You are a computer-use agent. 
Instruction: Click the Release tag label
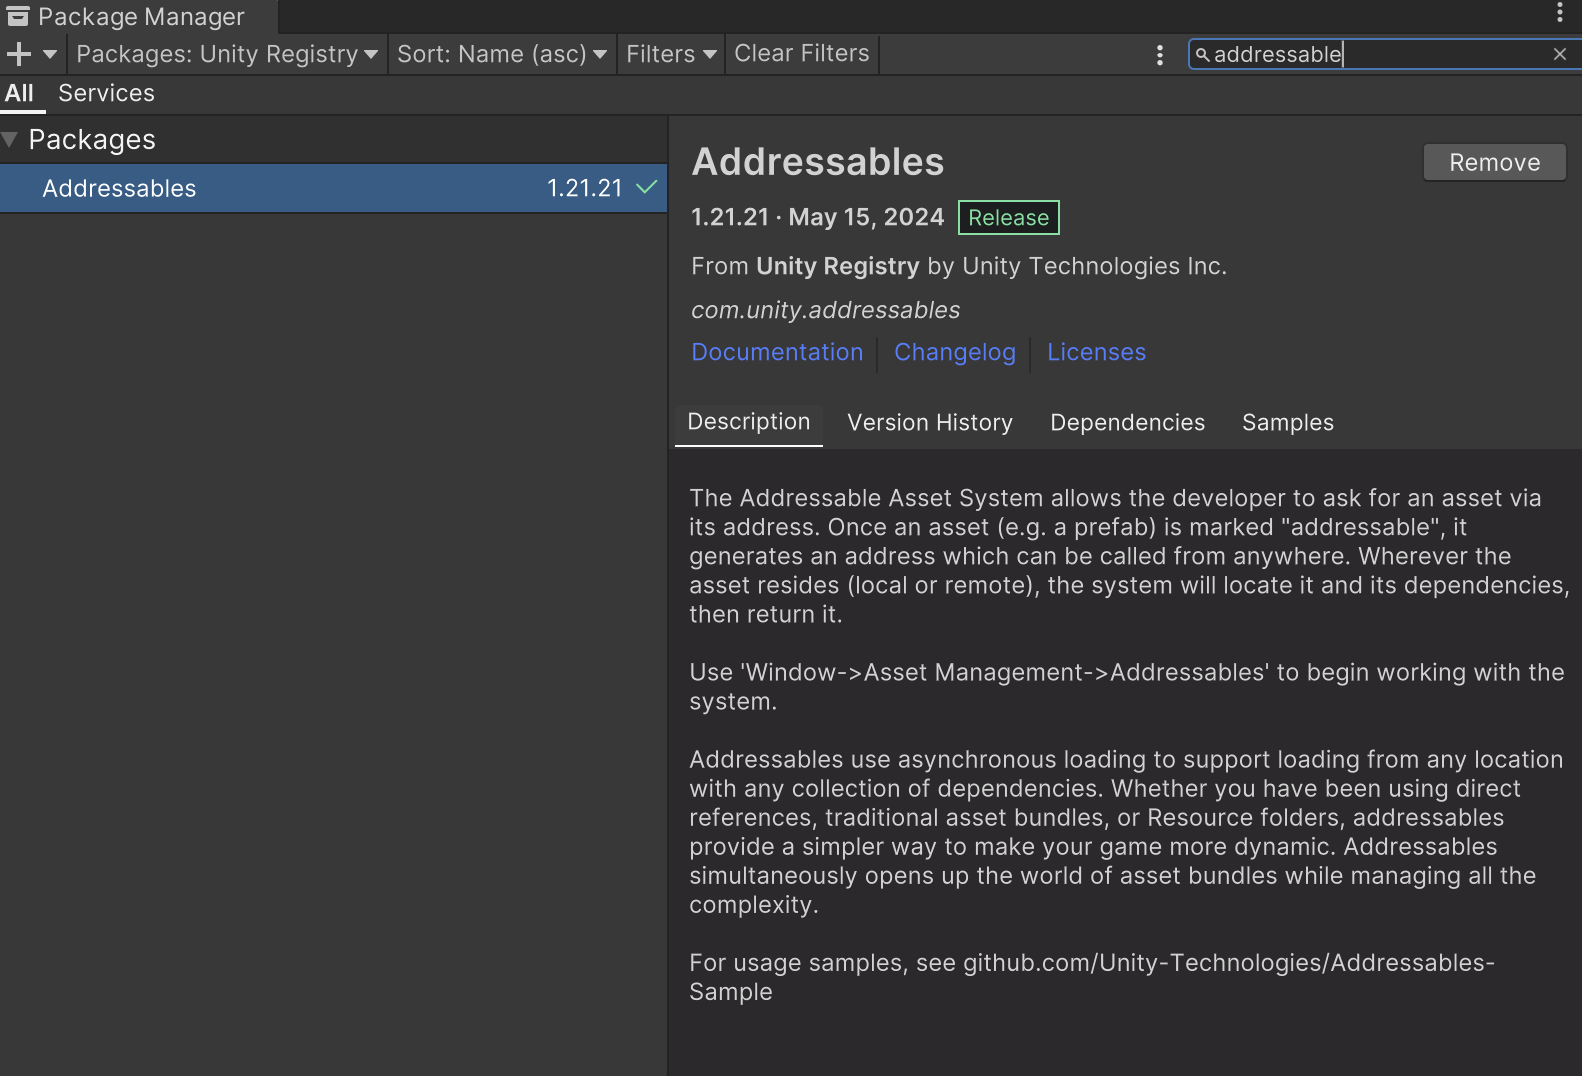[1008, 218]
